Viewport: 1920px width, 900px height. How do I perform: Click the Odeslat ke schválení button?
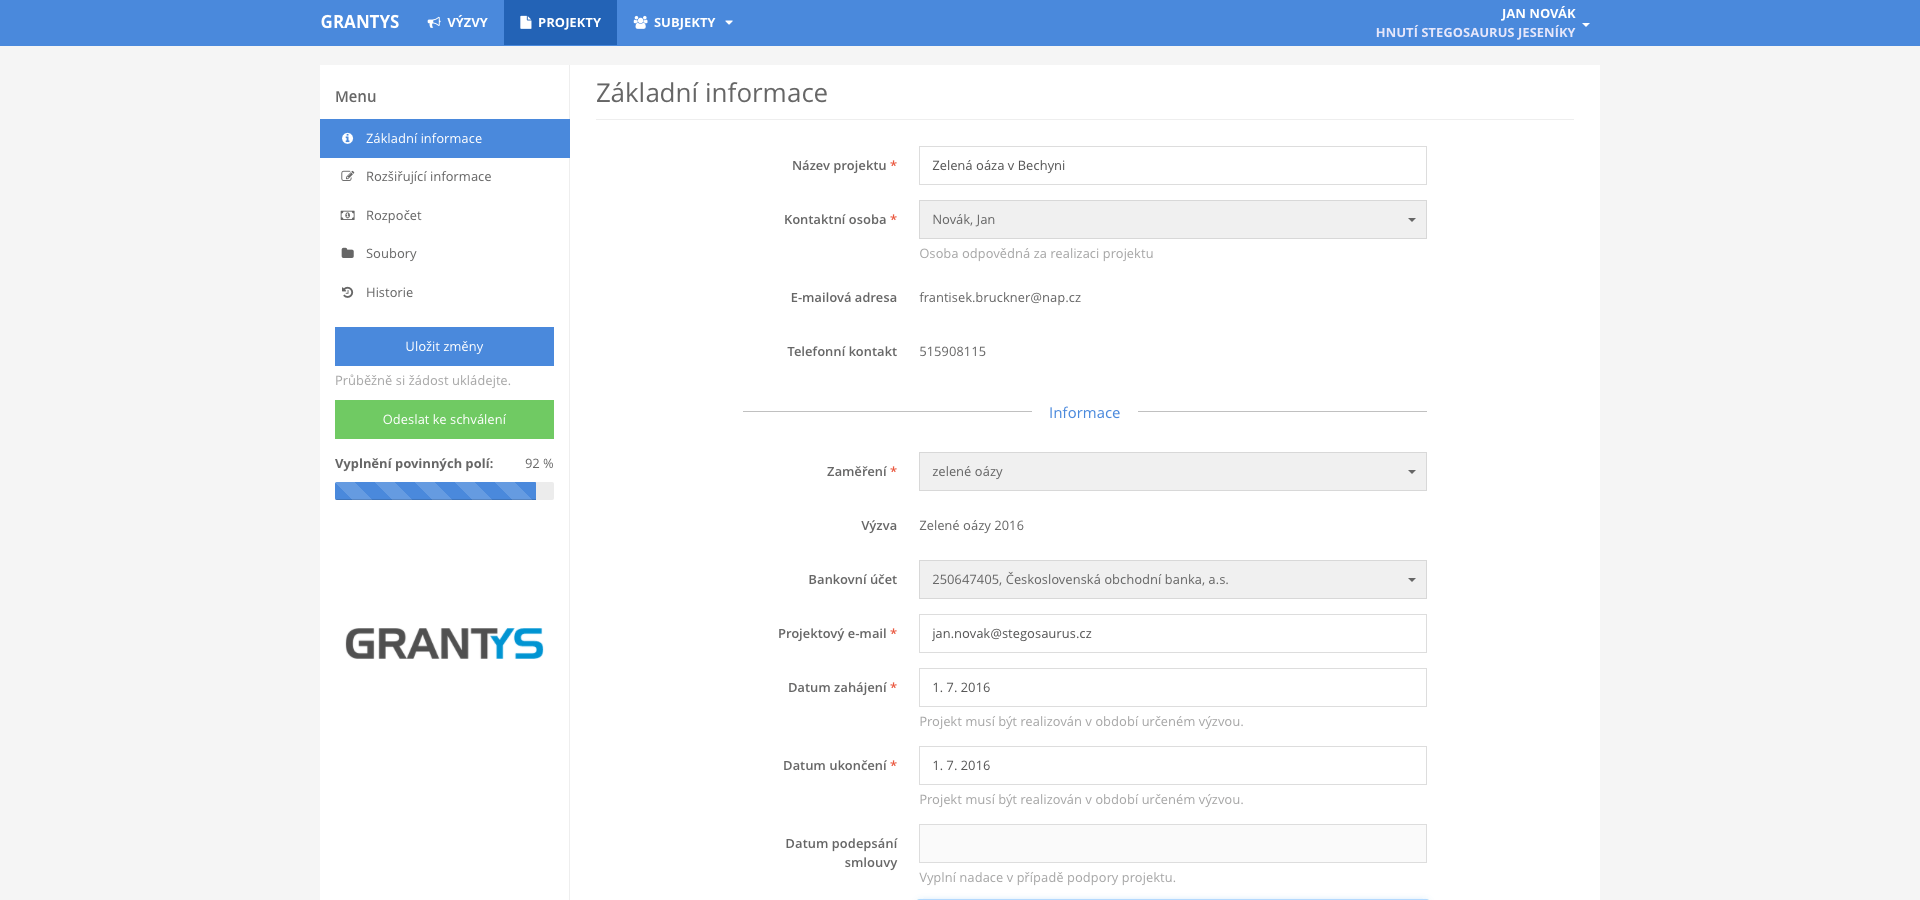[444, 420]
